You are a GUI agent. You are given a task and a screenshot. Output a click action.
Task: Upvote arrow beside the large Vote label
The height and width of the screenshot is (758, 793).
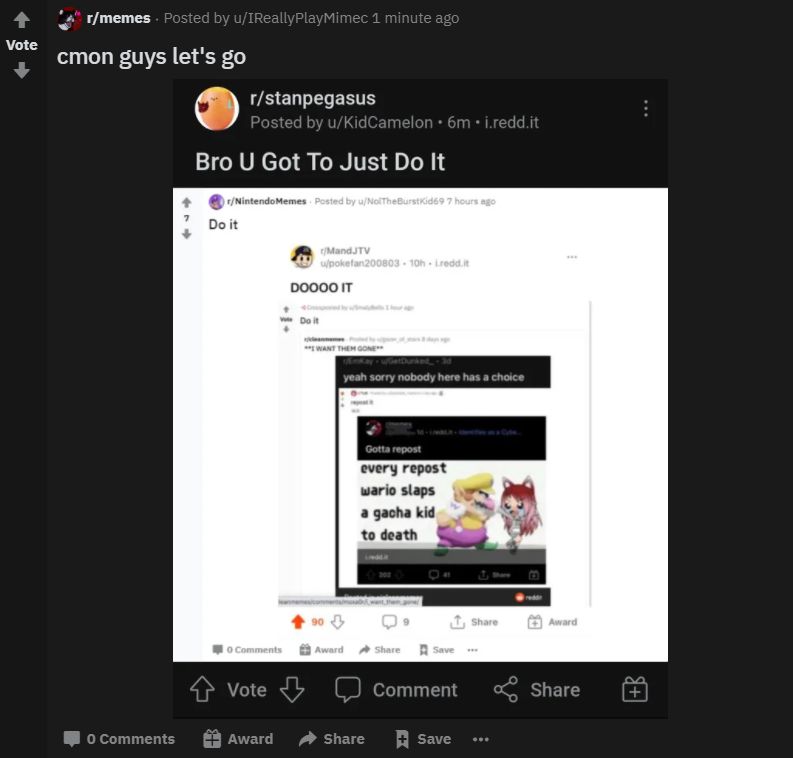click(202, 690)
